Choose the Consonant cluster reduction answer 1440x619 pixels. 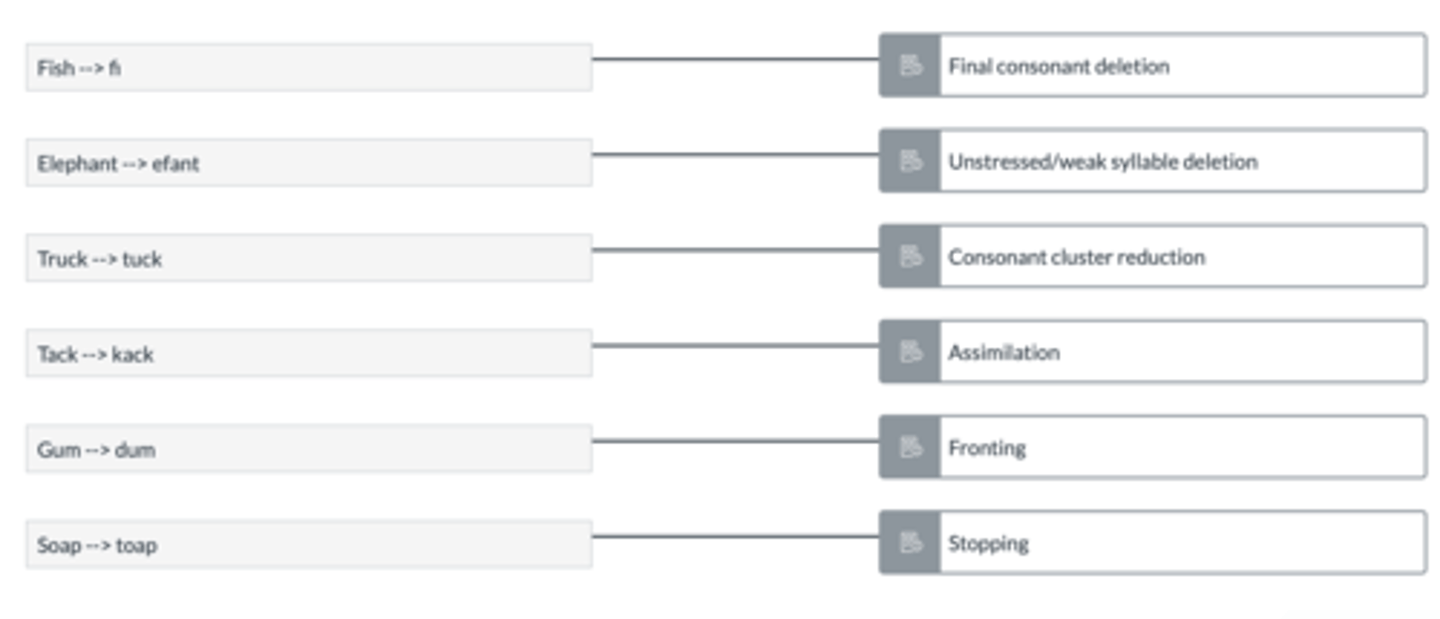[1153, 257]
